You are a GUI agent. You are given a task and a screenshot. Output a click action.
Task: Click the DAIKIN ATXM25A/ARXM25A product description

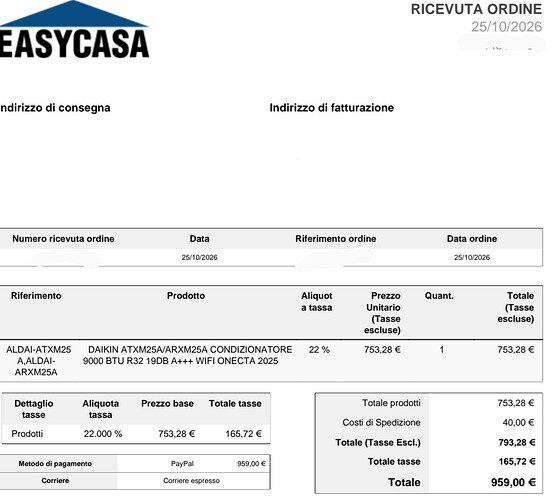[187, 355]
